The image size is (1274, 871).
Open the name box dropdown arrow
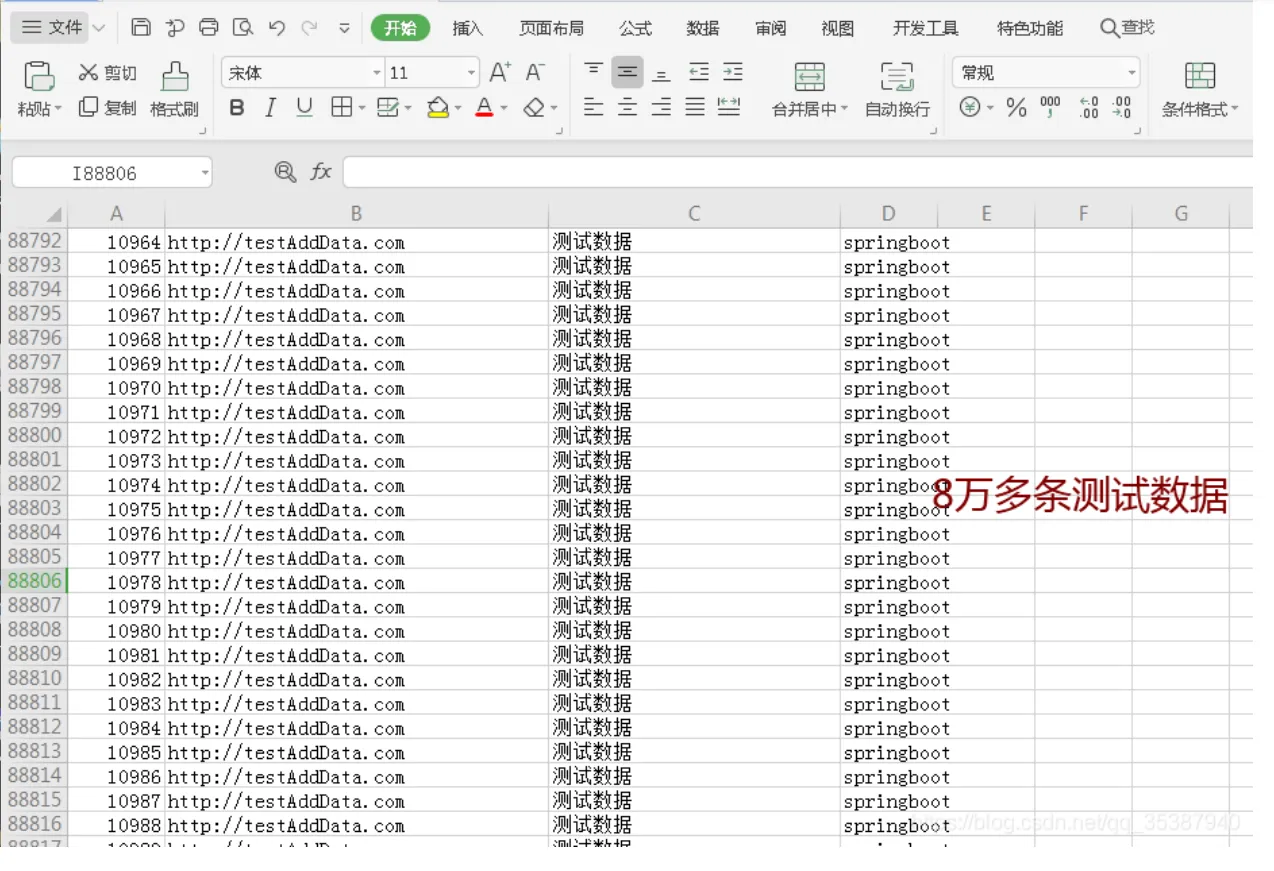(x=205, y=173)
